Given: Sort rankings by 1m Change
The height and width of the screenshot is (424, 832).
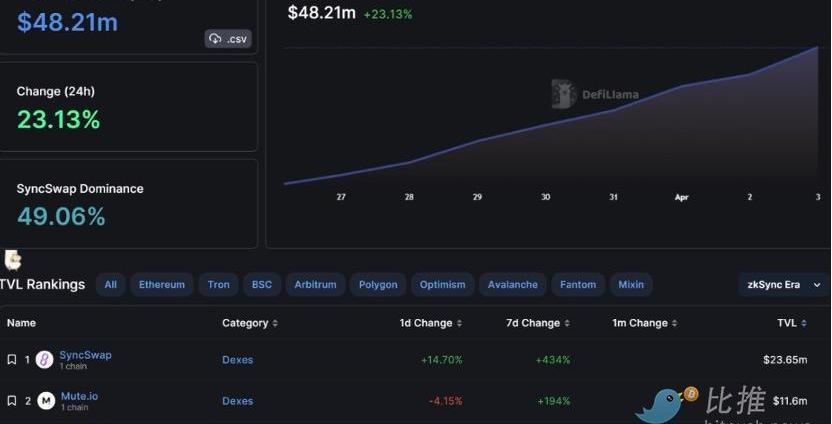Looking at the screenshot, I should [675, 324].
